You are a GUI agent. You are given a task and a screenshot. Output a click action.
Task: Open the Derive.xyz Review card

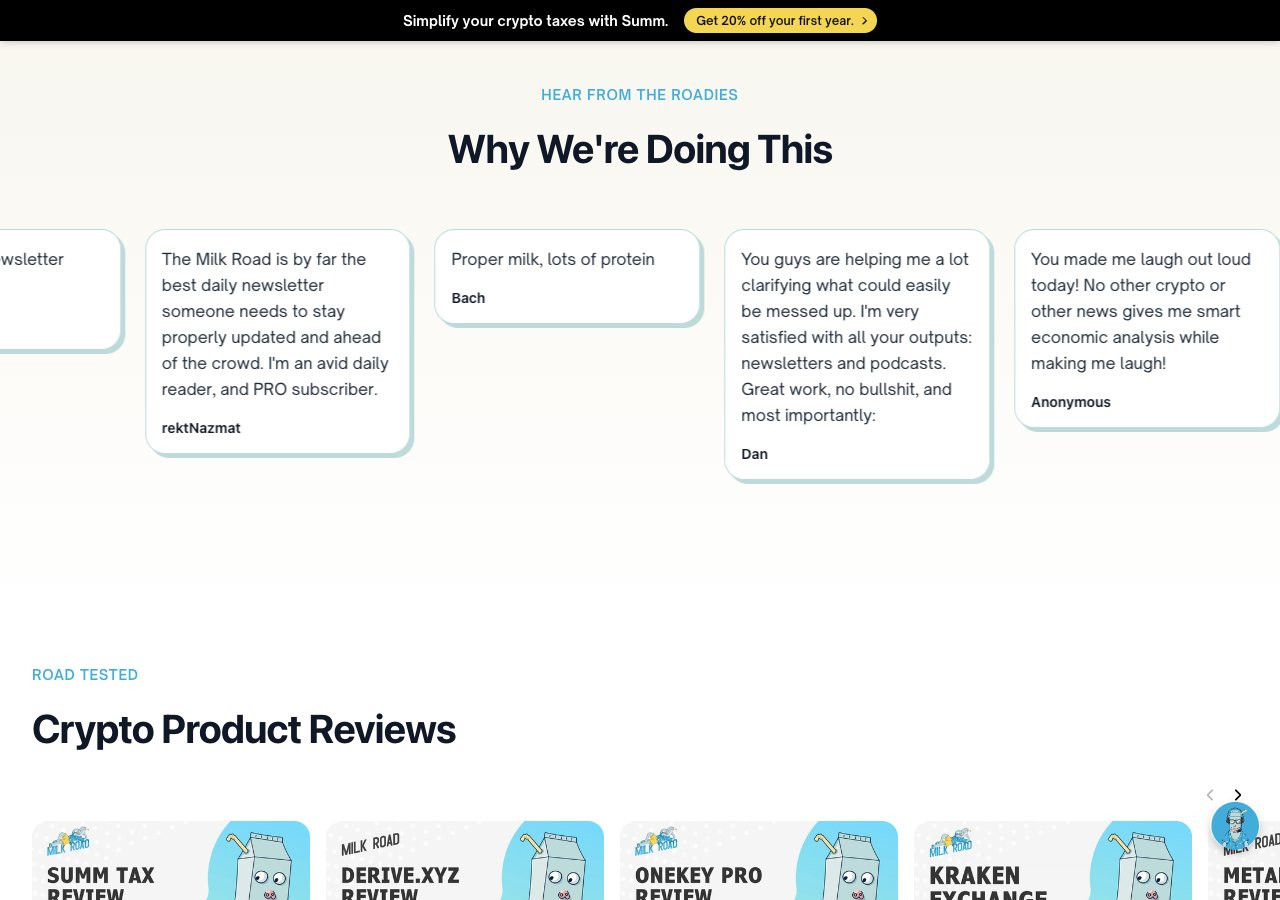point(465,861)
